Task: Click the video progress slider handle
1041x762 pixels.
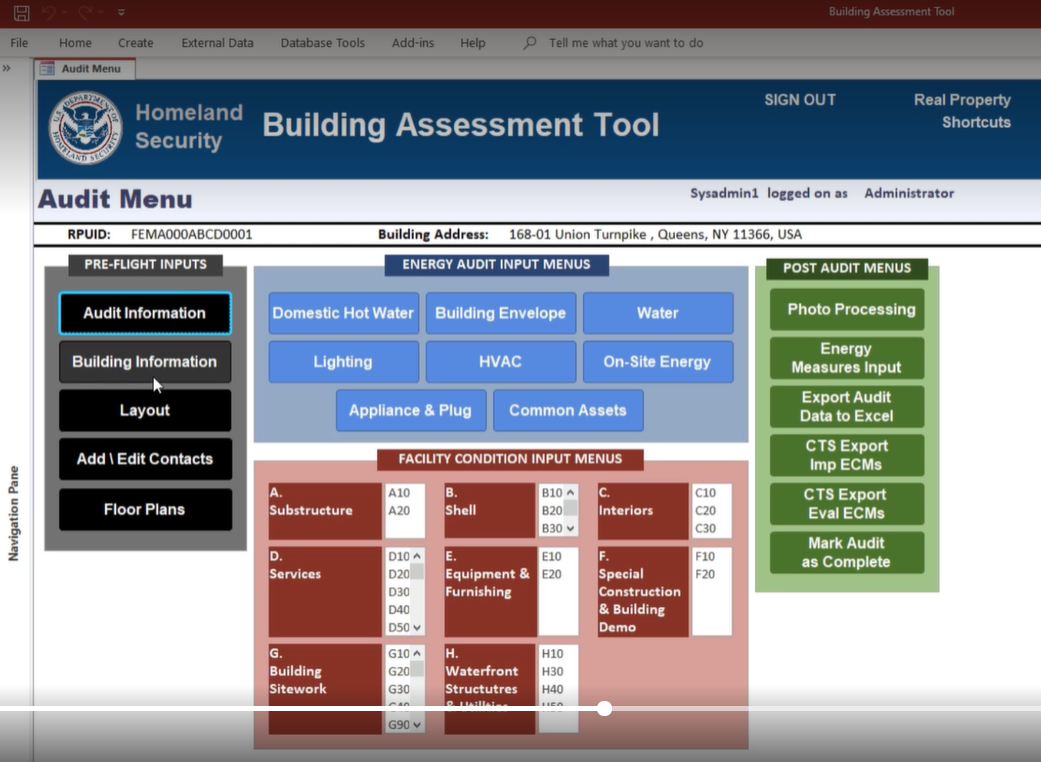Action: (x=604, y=708)
